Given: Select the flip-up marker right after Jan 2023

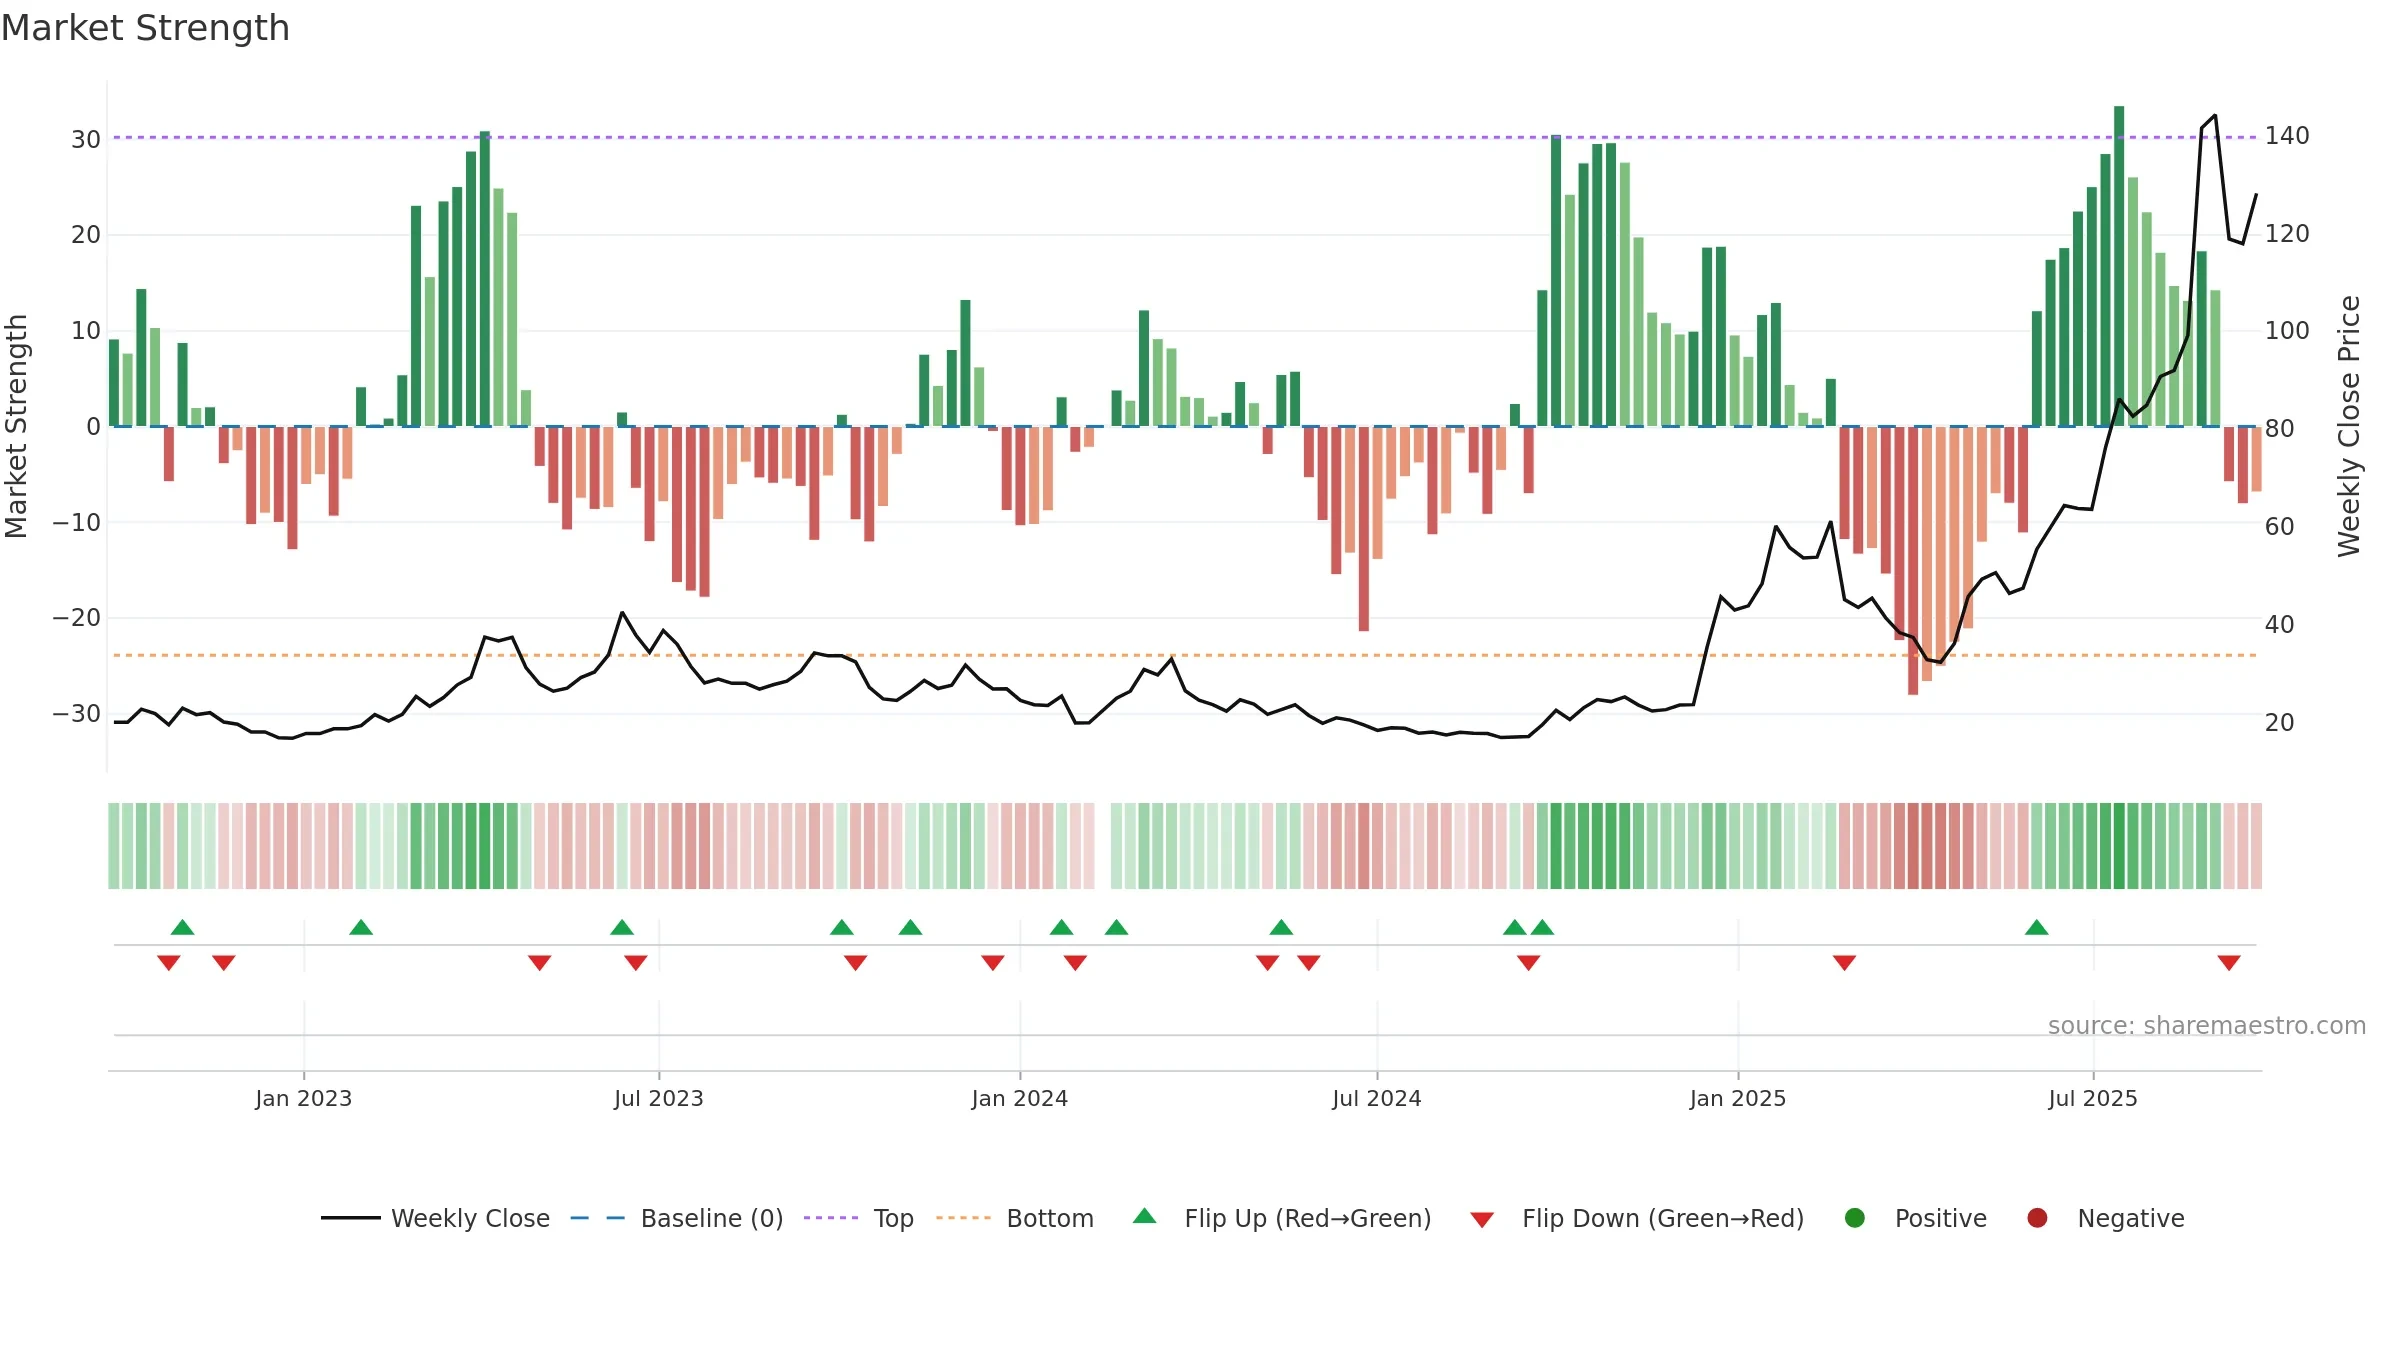Looking at the screenshot, I should pos(361,927).
